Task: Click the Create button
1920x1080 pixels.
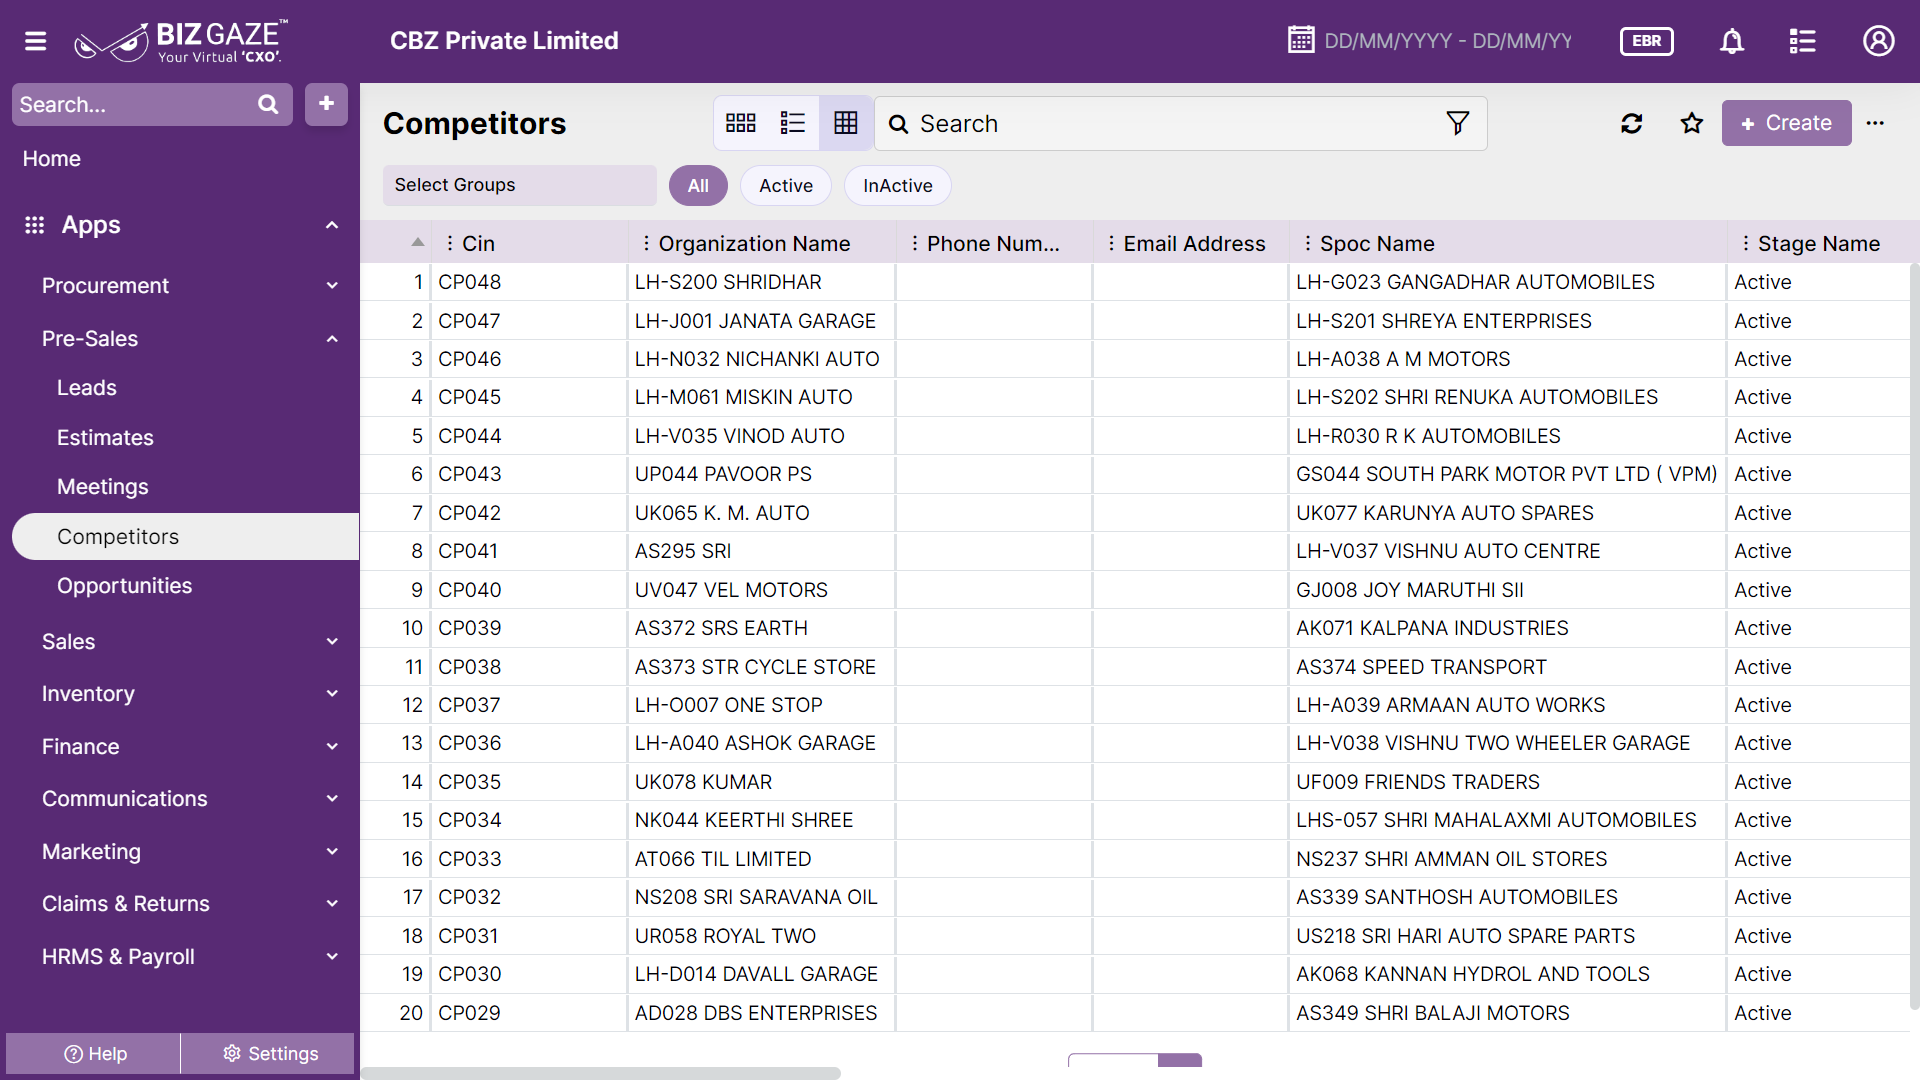Action: (1786, 123)
